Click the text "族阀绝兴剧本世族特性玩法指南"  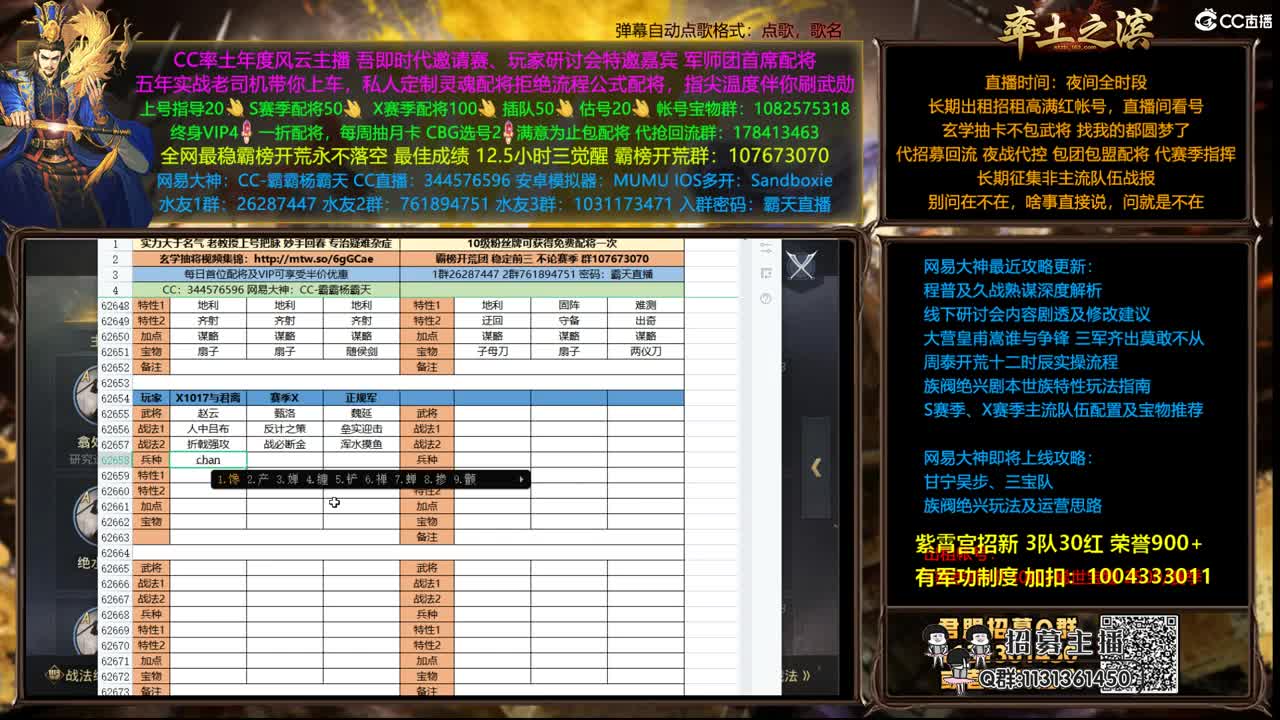[x=1037, y=386]
